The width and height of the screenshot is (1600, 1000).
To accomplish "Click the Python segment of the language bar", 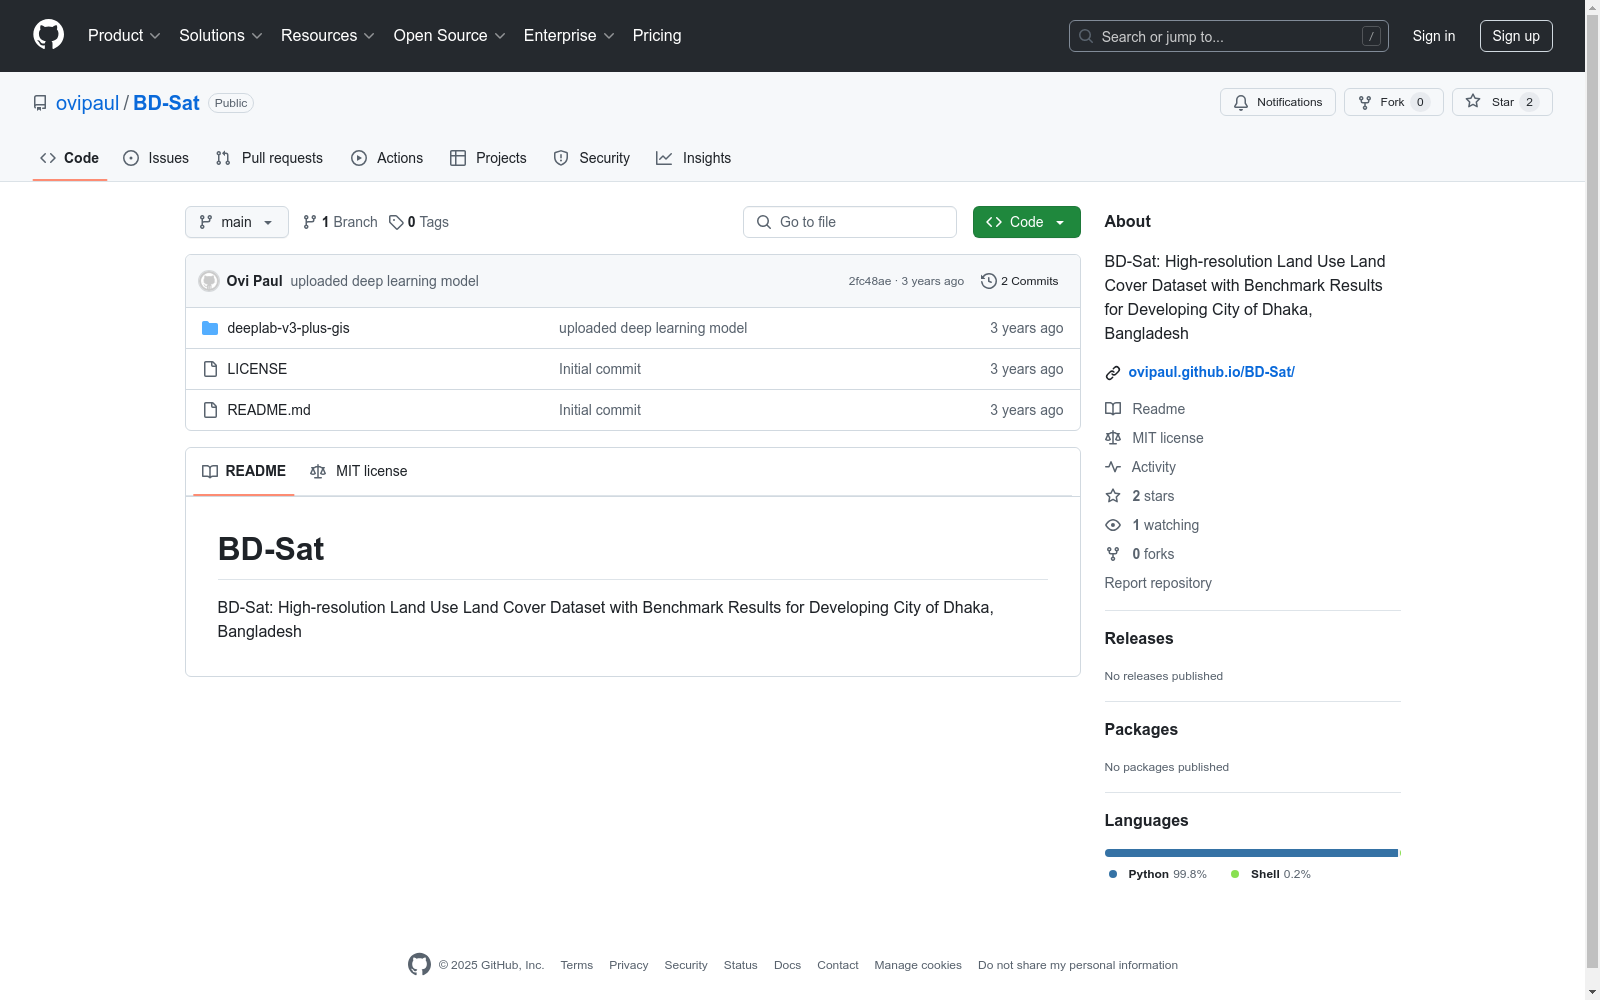I will tap(1251, 853).
